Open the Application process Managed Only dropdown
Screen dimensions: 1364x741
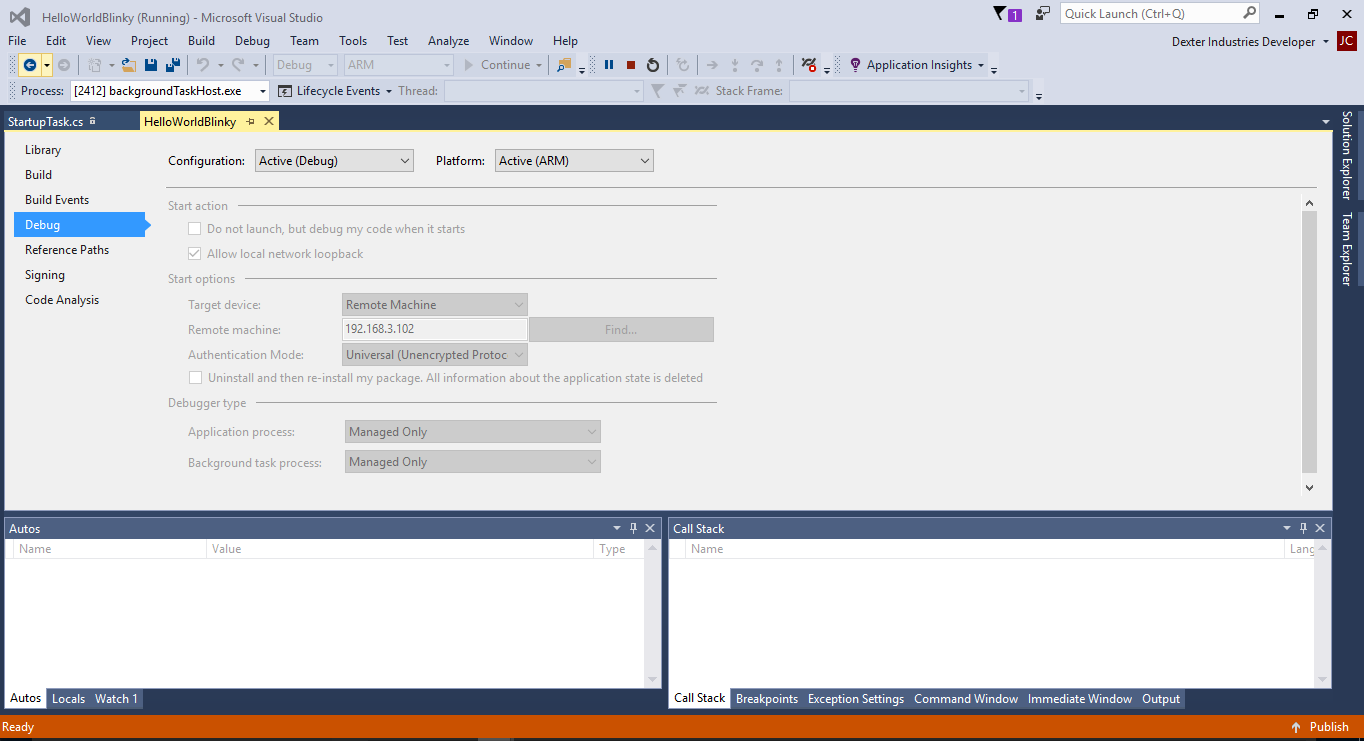click(473, 432)
